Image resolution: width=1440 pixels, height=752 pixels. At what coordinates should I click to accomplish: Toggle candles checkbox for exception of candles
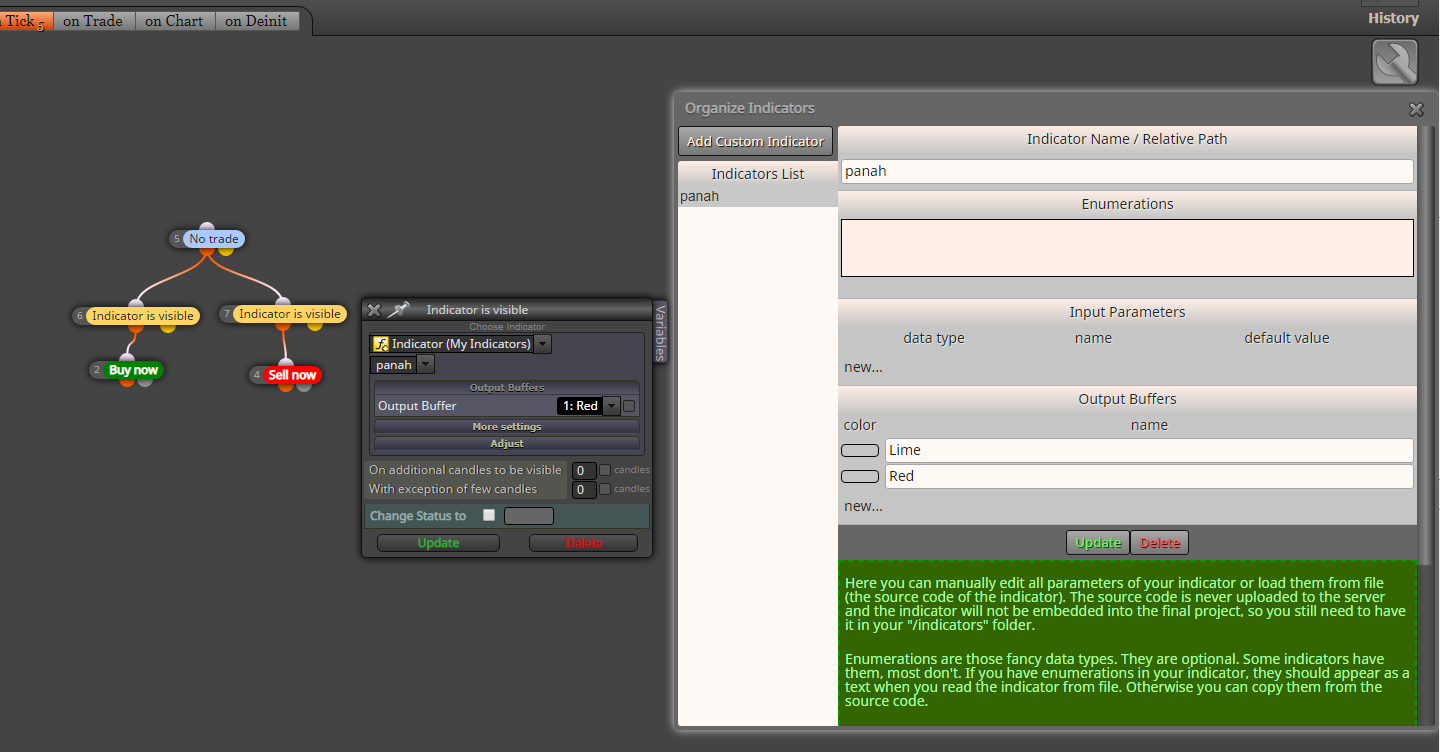coord(605,489)
